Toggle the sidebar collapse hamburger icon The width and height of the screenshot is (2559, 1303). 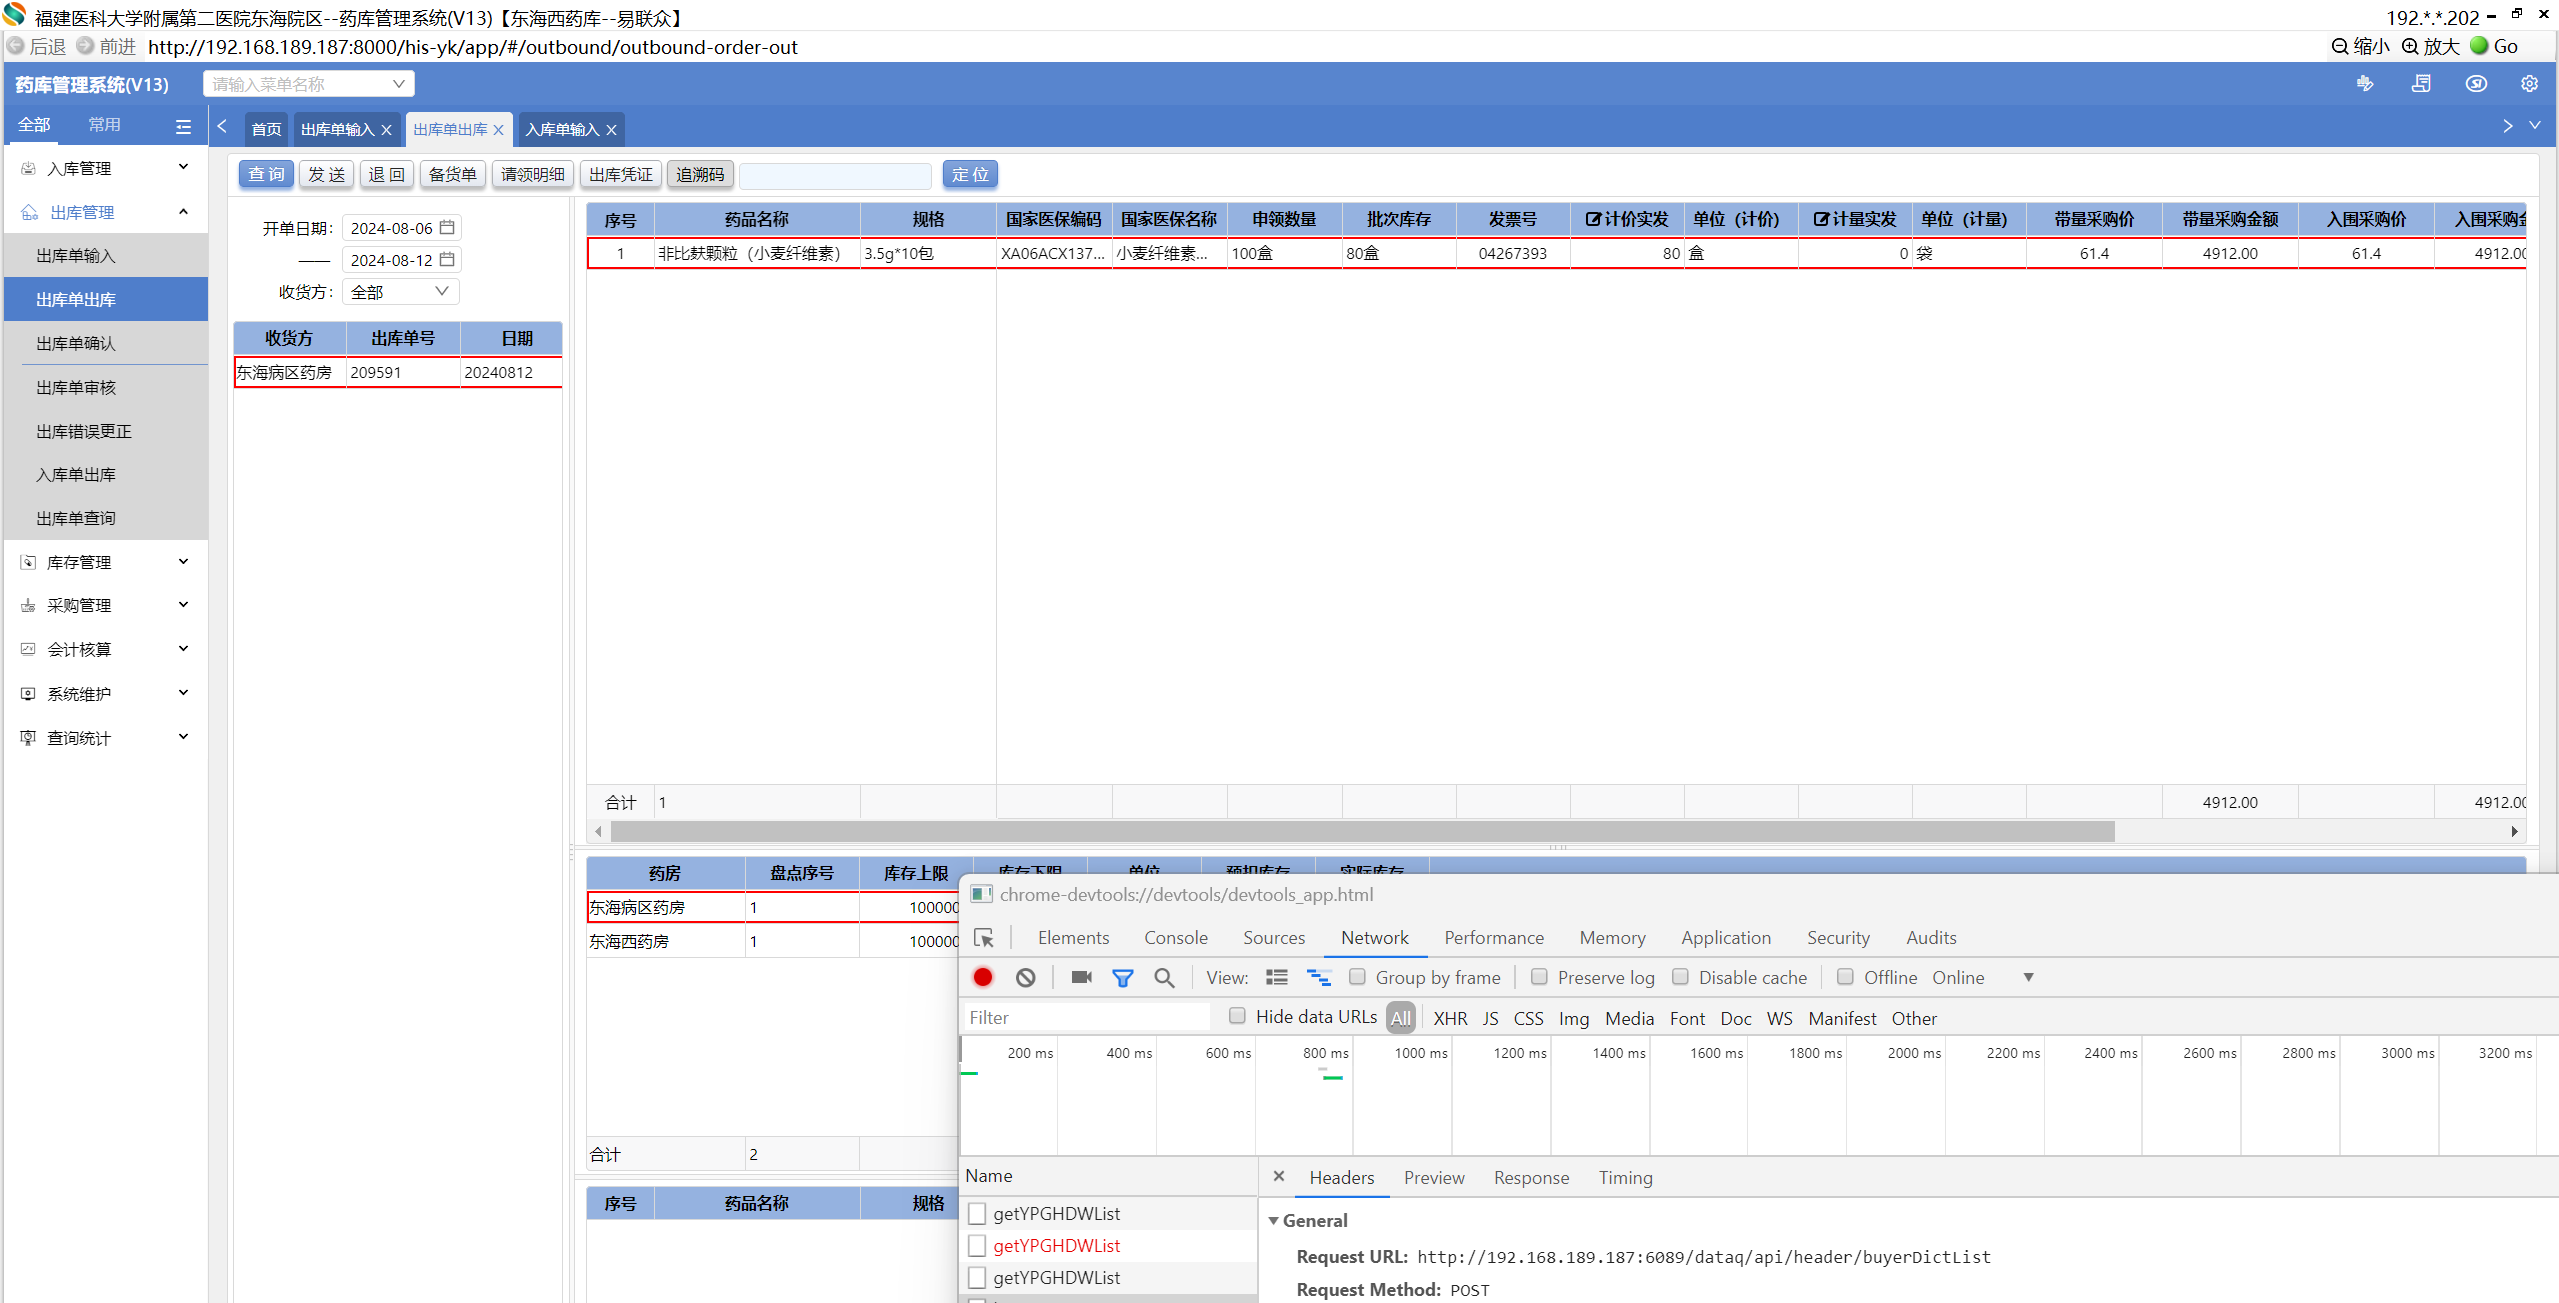click(x=183, y=126)
